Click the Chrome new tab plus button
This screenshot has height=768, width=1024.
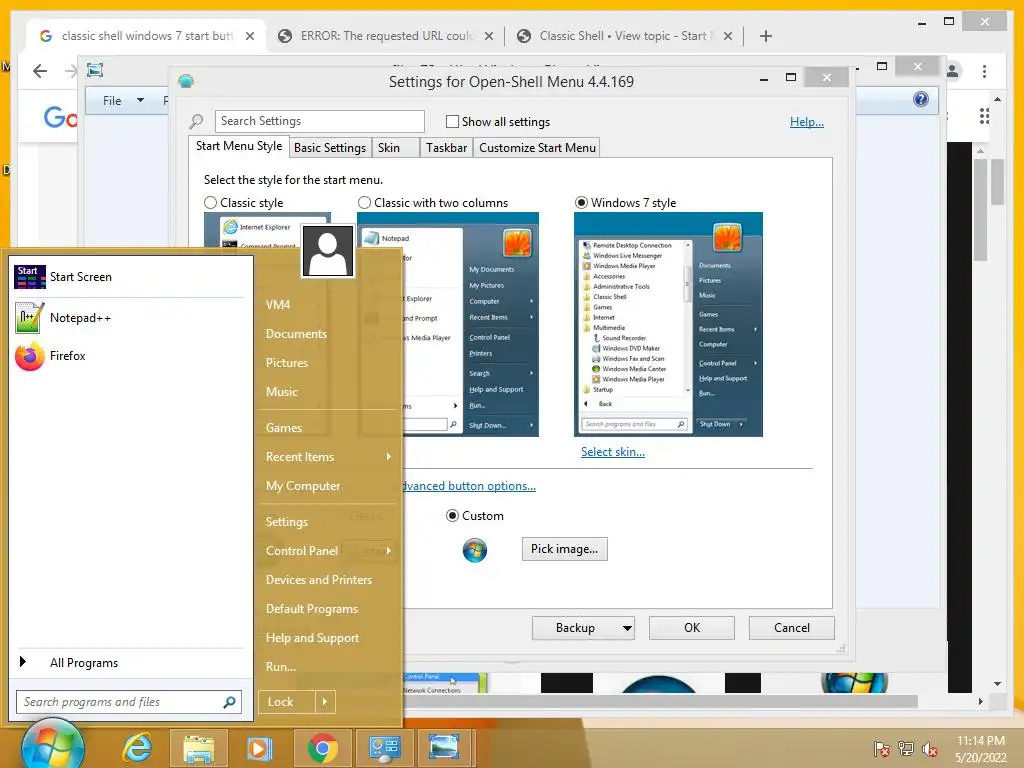click(x=766, y=36)
